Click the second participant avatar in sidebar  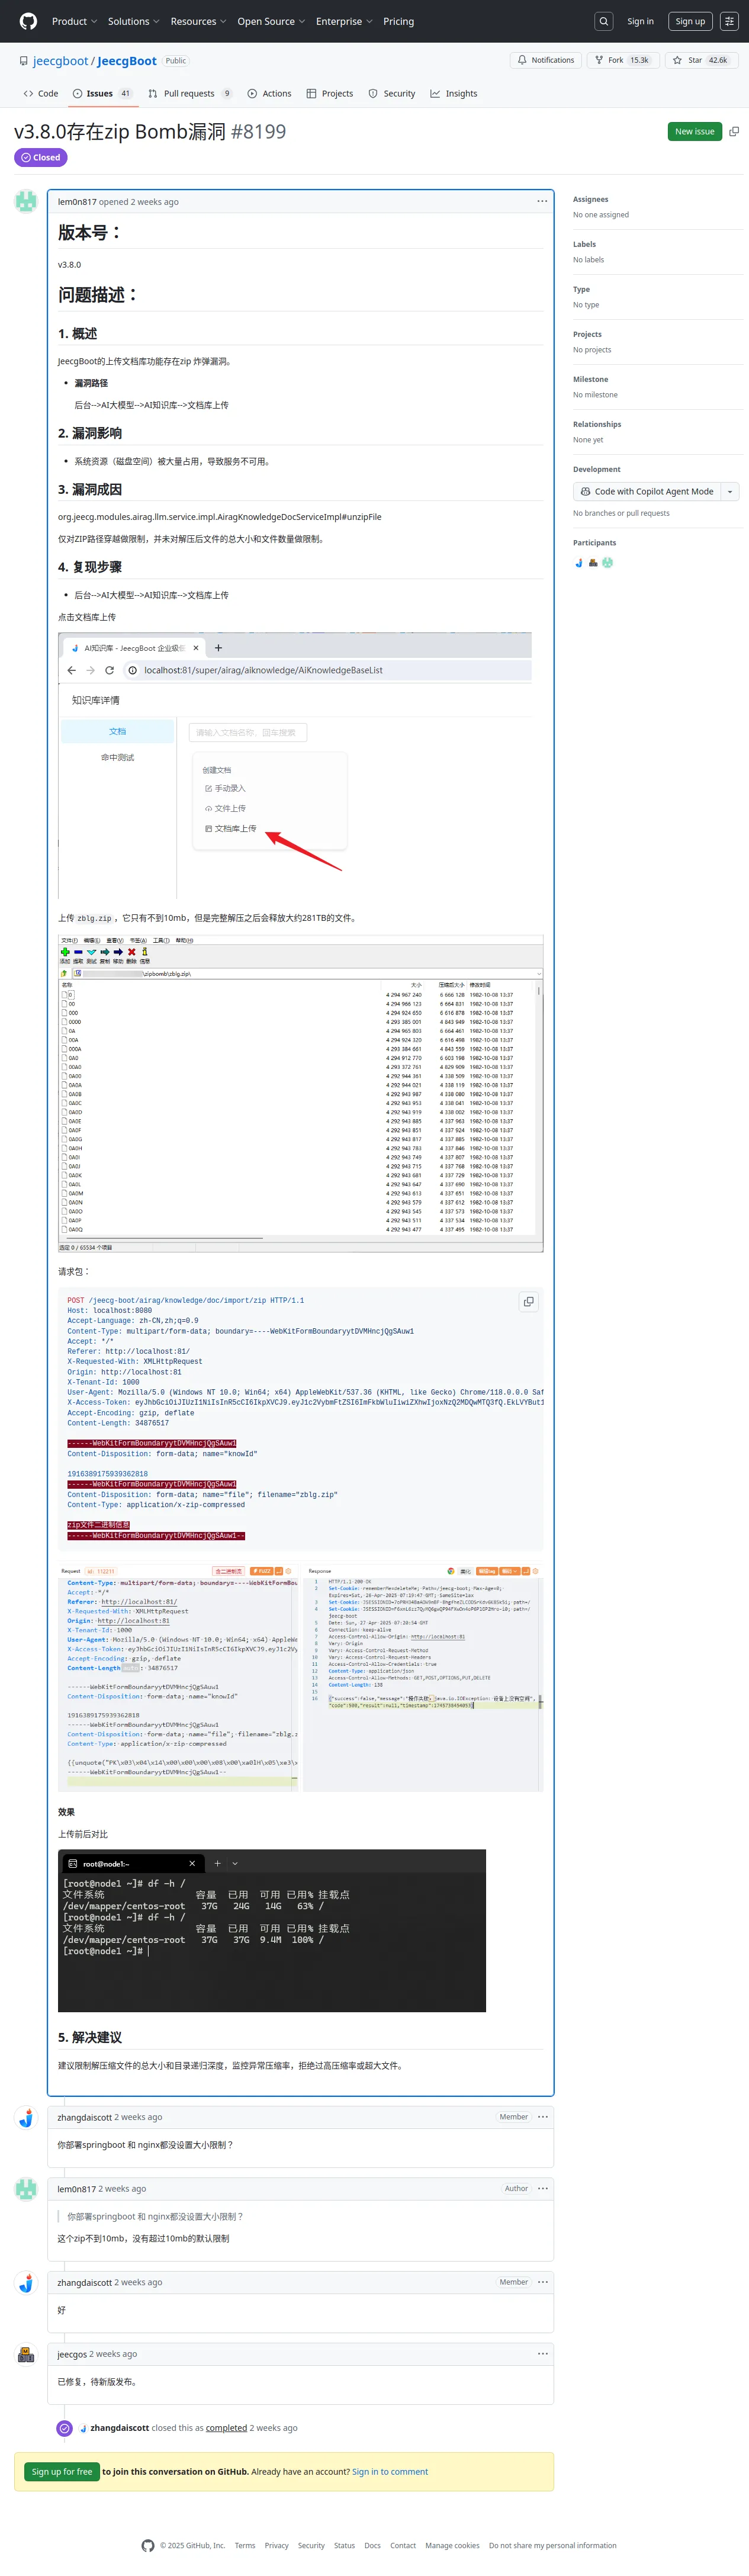(x=593, y=562)
